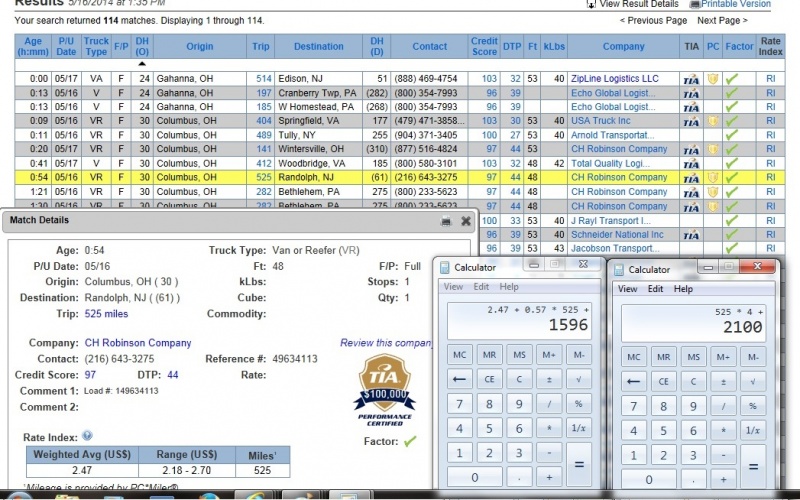Viewport: 800px width, 500px height.
Task: Open ZipLine Logistics LLC company link
Action: pos(615,79)
